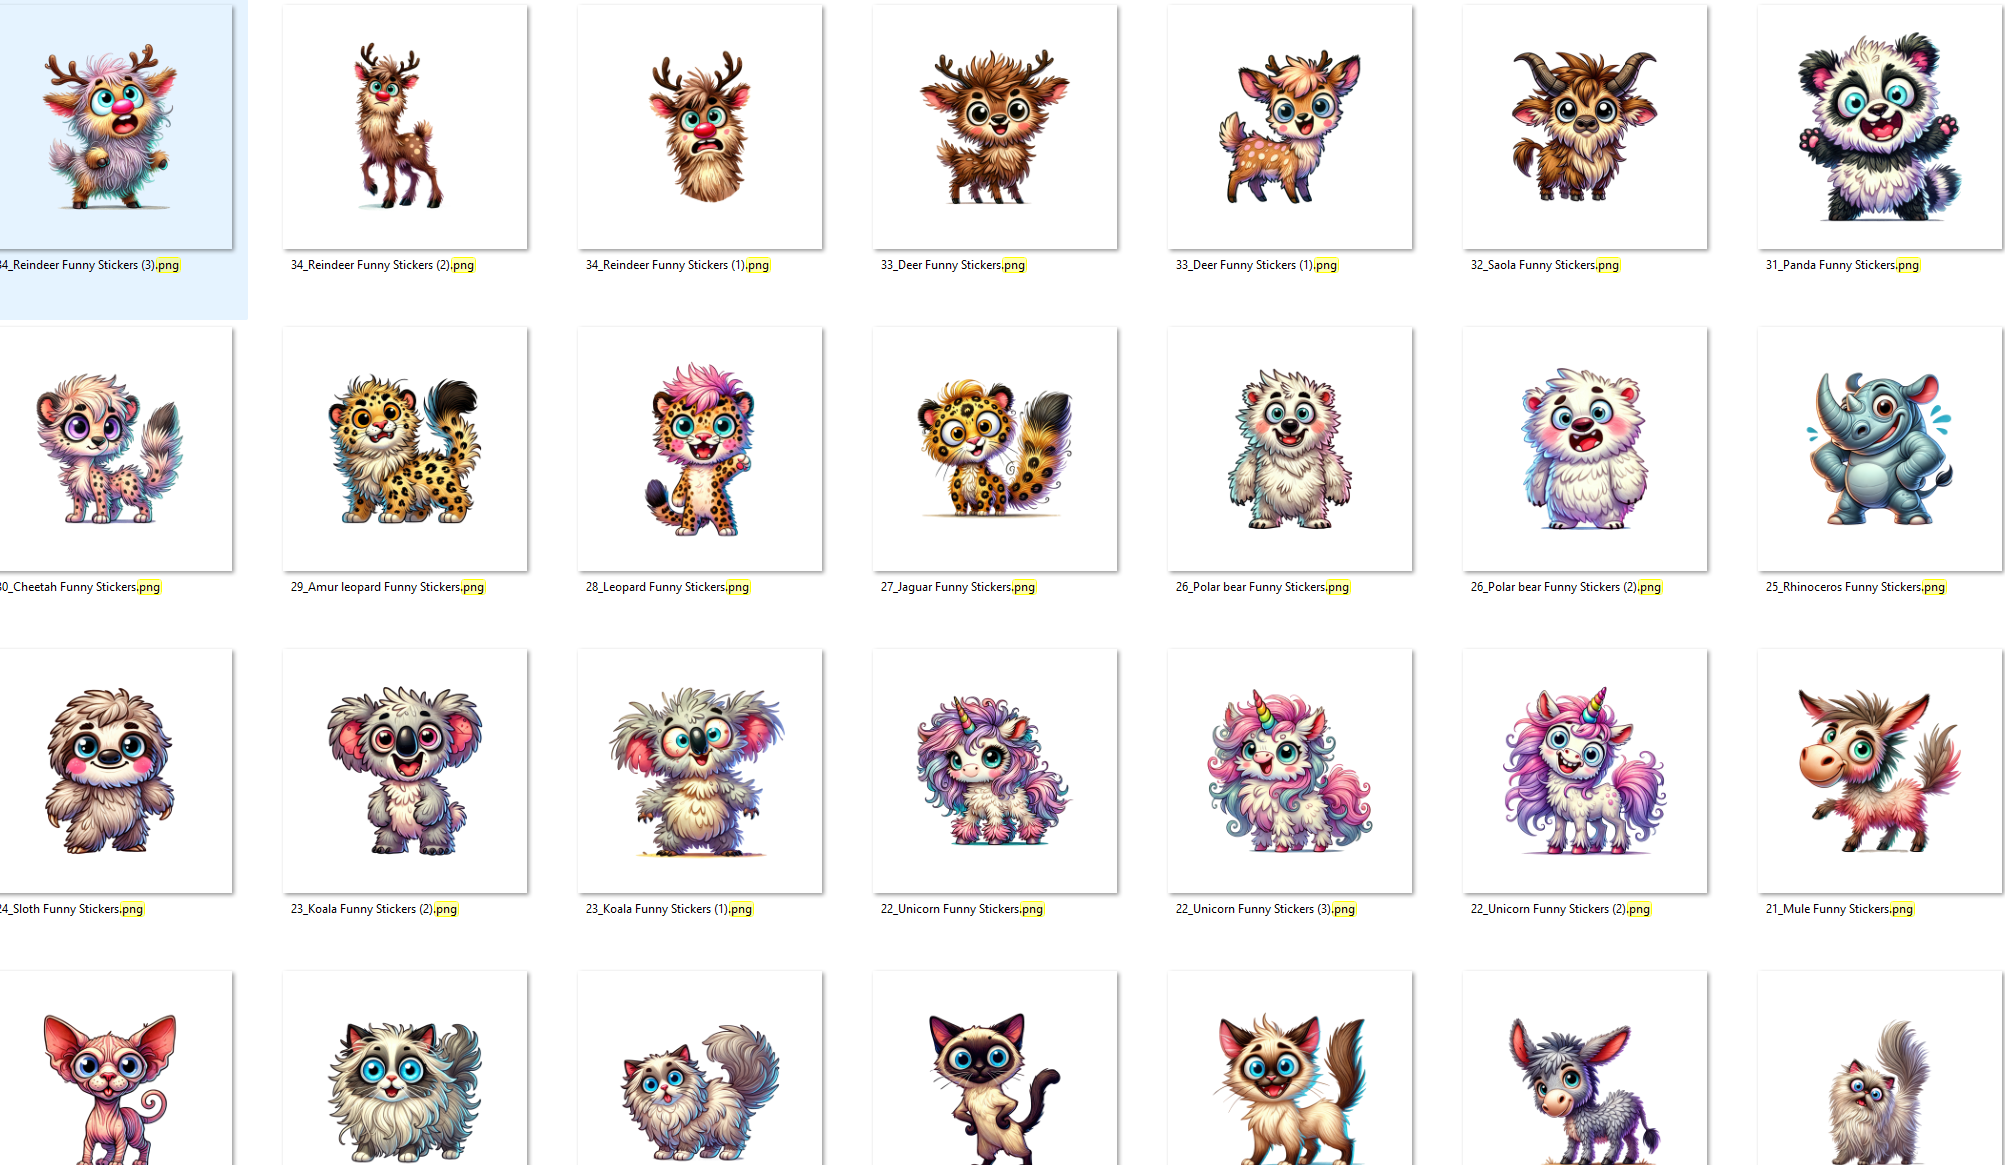Screen dimensions: 2005x1171
Task: Select the 32_Saola Funny Stickers thumbnail
Action: click(1585, 127)
